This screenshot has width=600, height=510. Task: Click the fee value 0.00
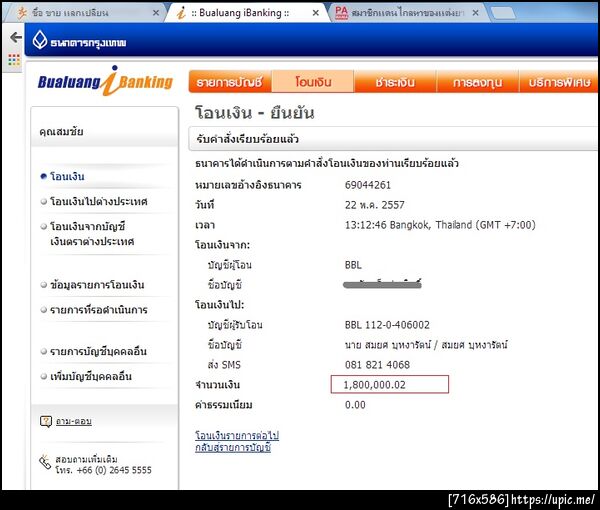coord(355,405)
